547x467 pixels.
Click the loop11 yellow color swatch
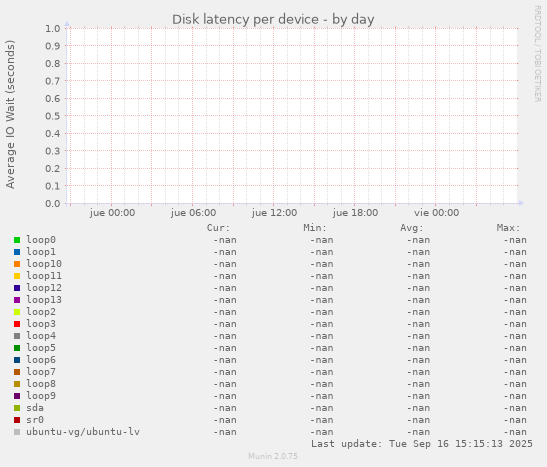pyautogui.click(x=17, y=276)
